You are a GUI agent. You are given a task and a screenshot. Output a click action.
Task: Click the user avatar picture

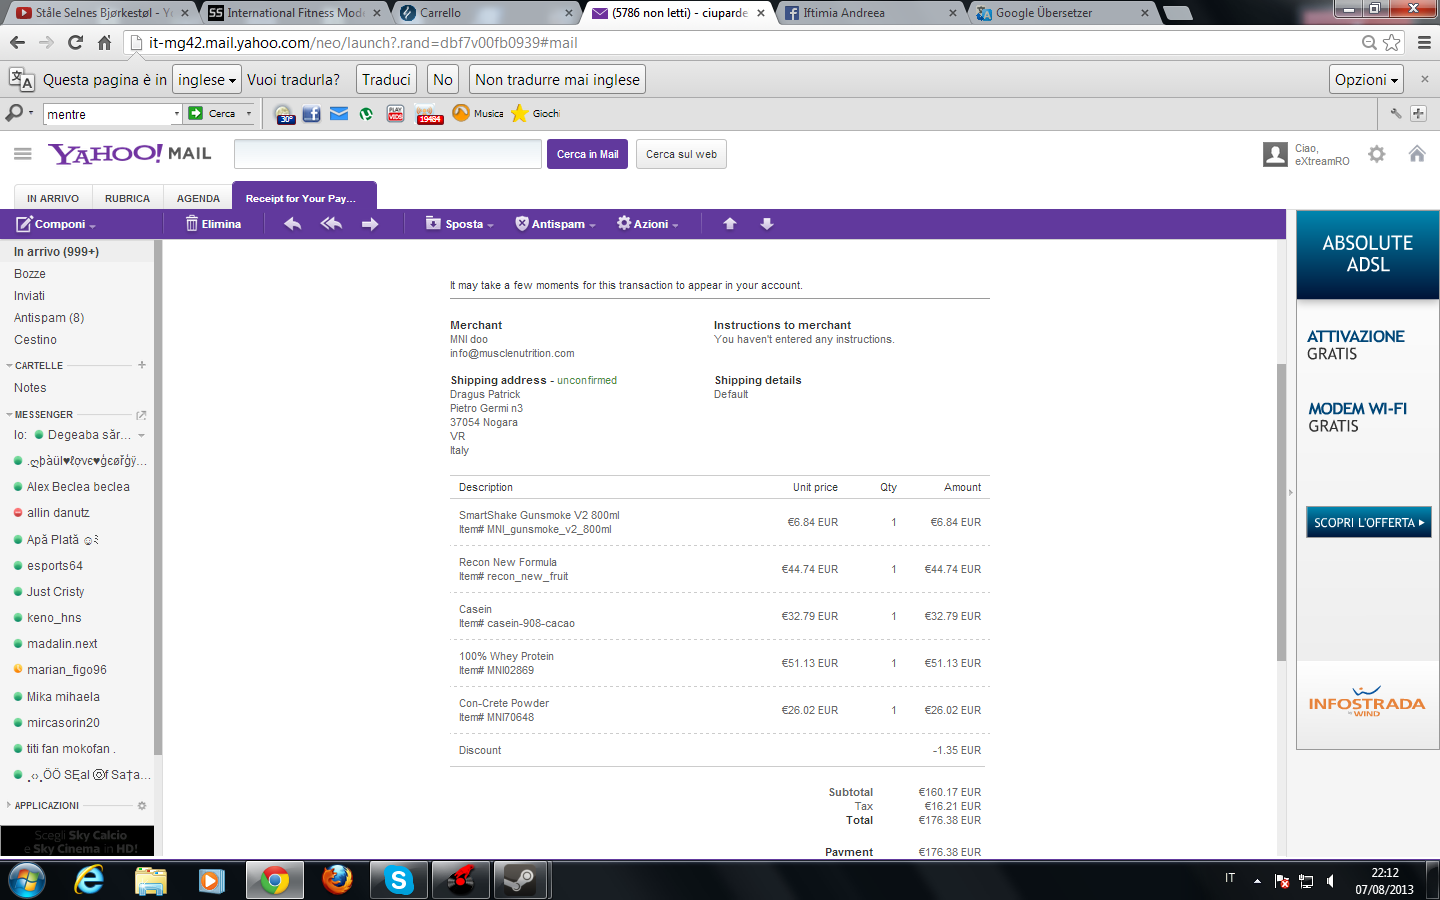(x=1275, y=154)
